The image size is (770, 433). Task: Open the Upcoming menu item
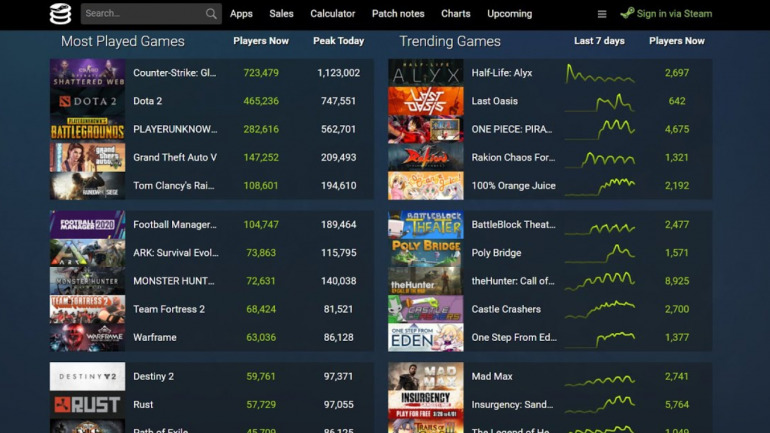coord(510,14)
